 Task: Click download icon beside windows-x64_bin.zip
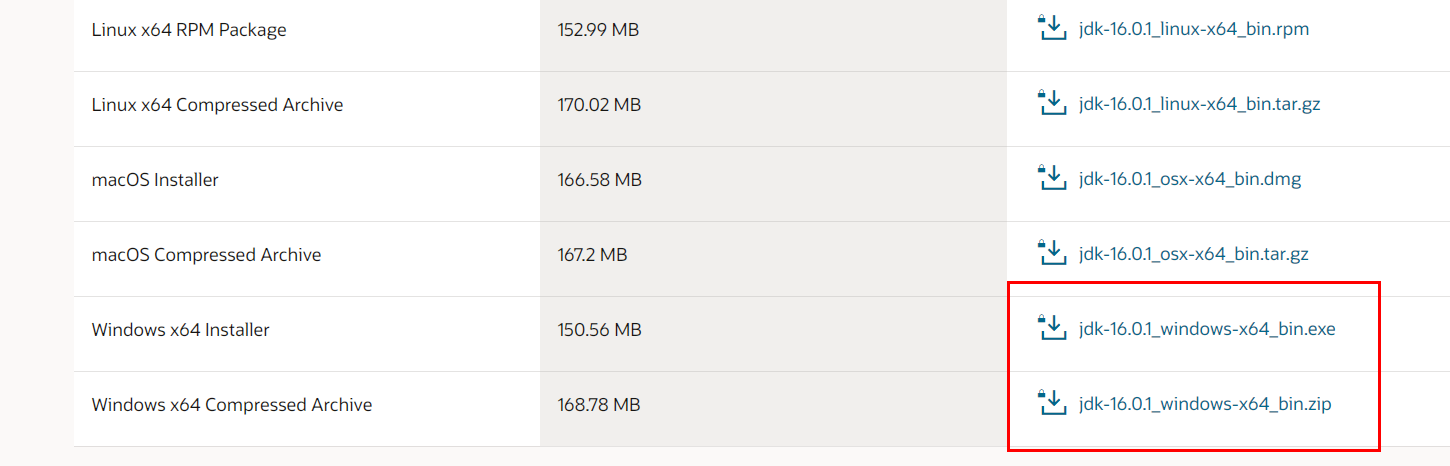[1053, 403]
